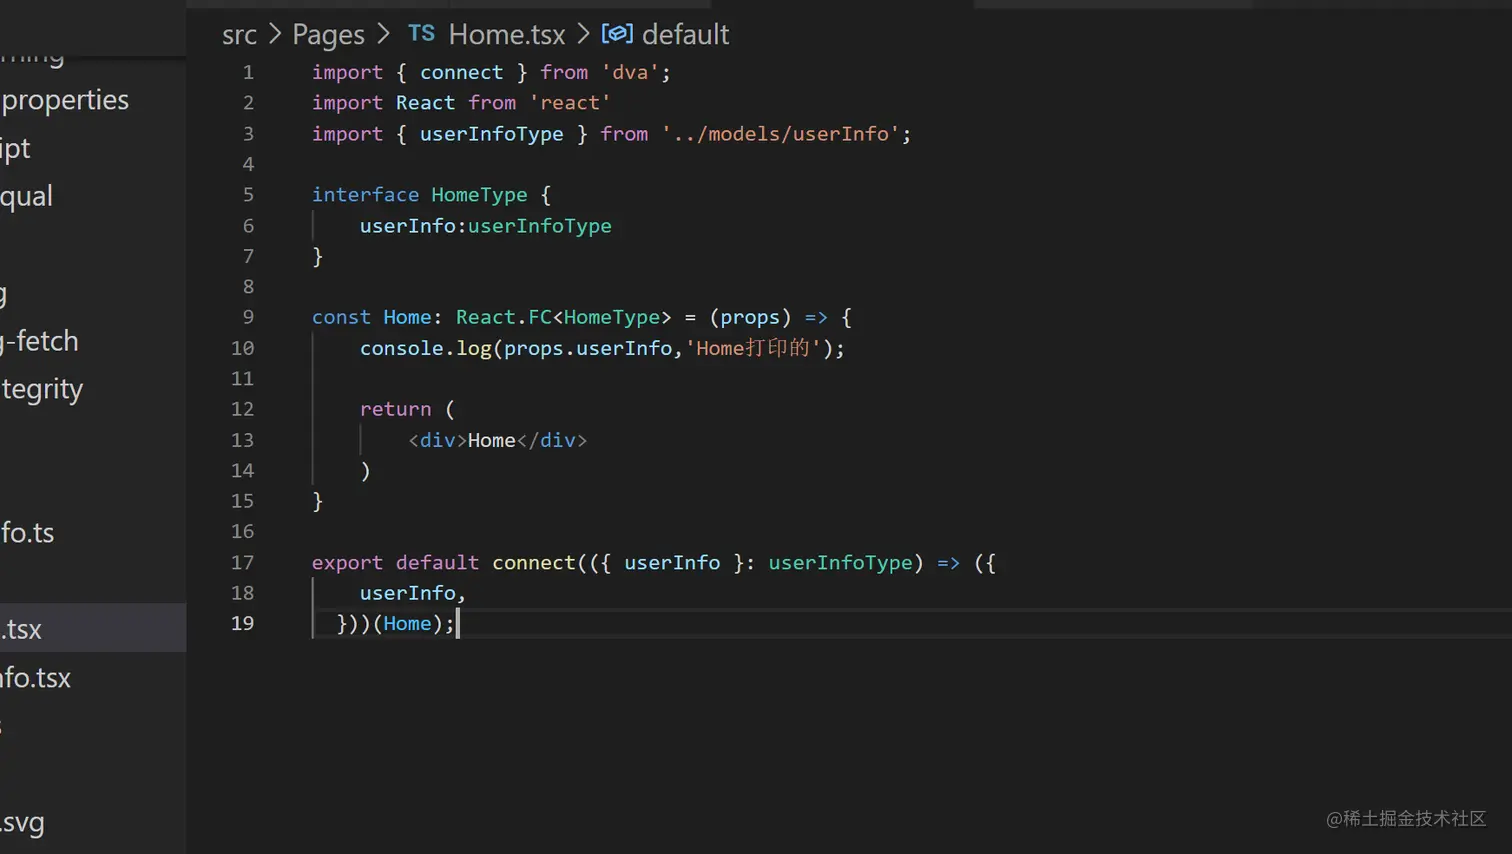Open the Pages breadcrumb segment
The image size is (1512, 854).
coord(328,35)
